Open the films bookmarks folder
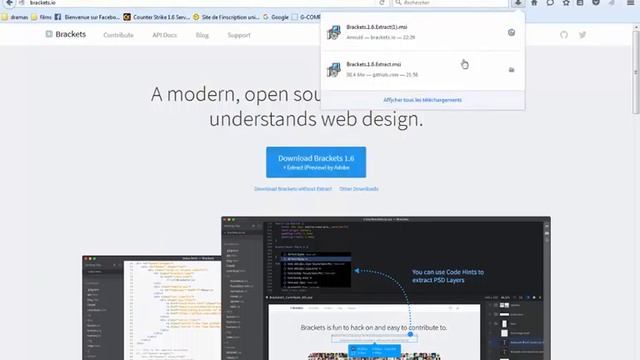The width and height of the screenshot is (640, 360). pyautogui.click(x=42, y=17)
